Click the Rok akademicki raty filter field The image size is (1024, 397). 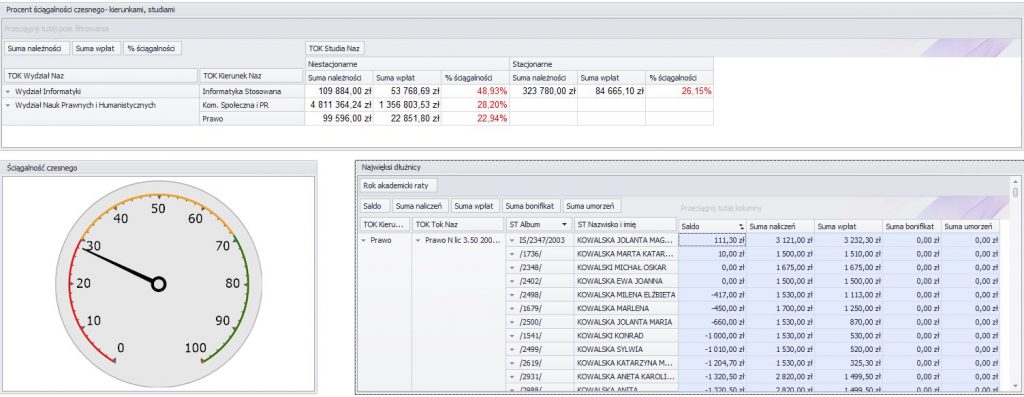(399, 185)
